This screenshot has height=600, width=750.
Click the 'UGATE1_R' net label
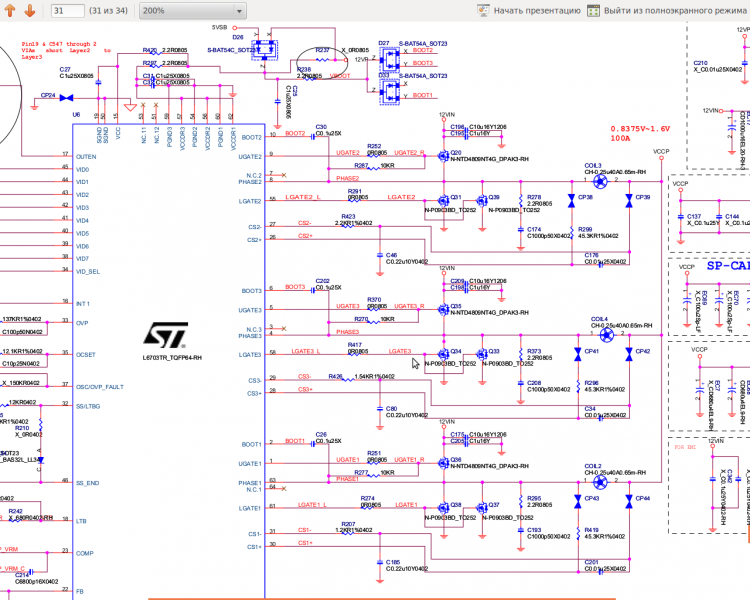(x=409, y=460)
